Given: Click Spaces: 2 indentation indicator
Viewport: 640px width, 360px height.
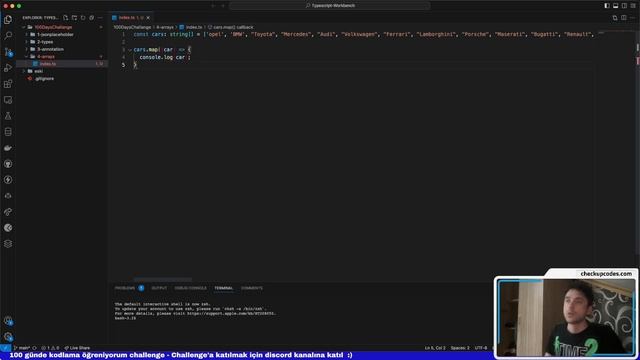Looking at the screenshot, I should 460,348.
